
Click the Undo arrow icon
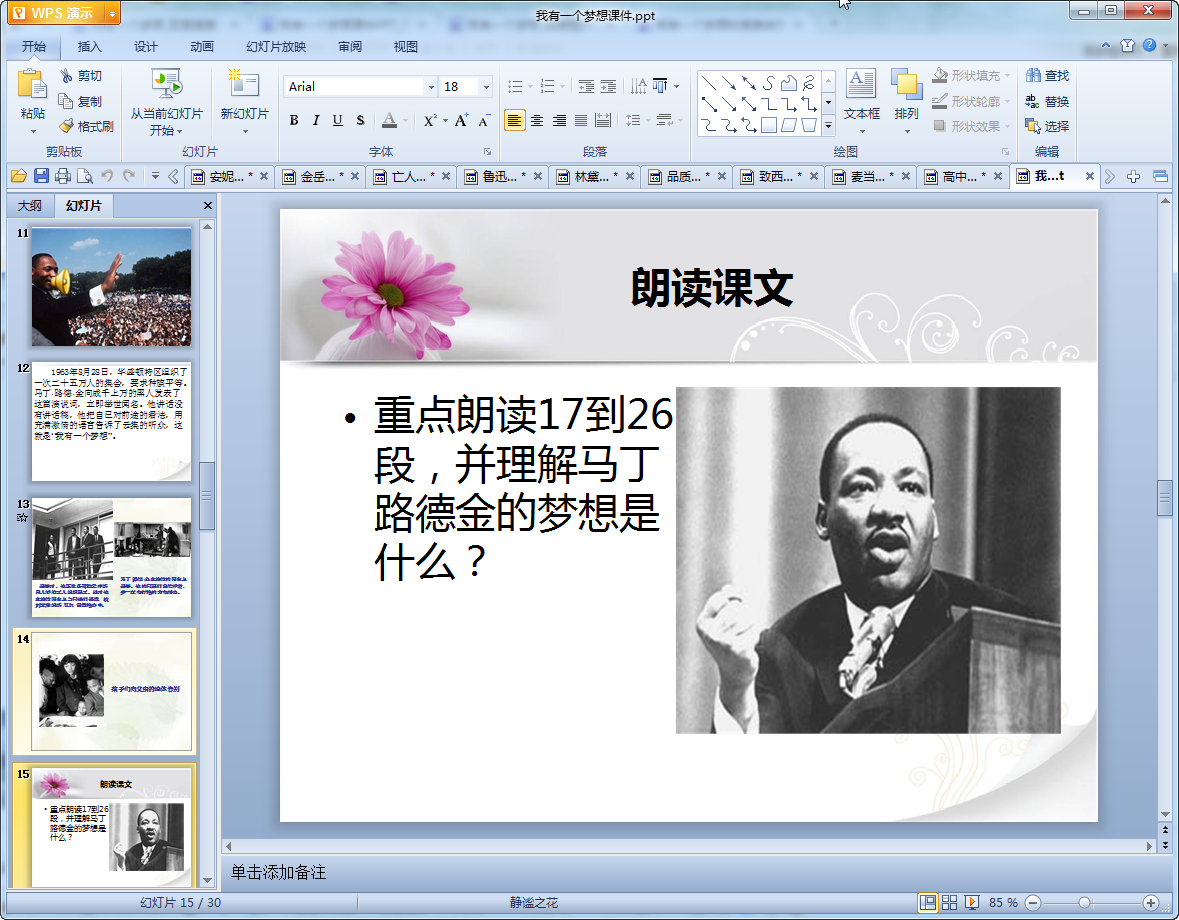click(107, 176)
